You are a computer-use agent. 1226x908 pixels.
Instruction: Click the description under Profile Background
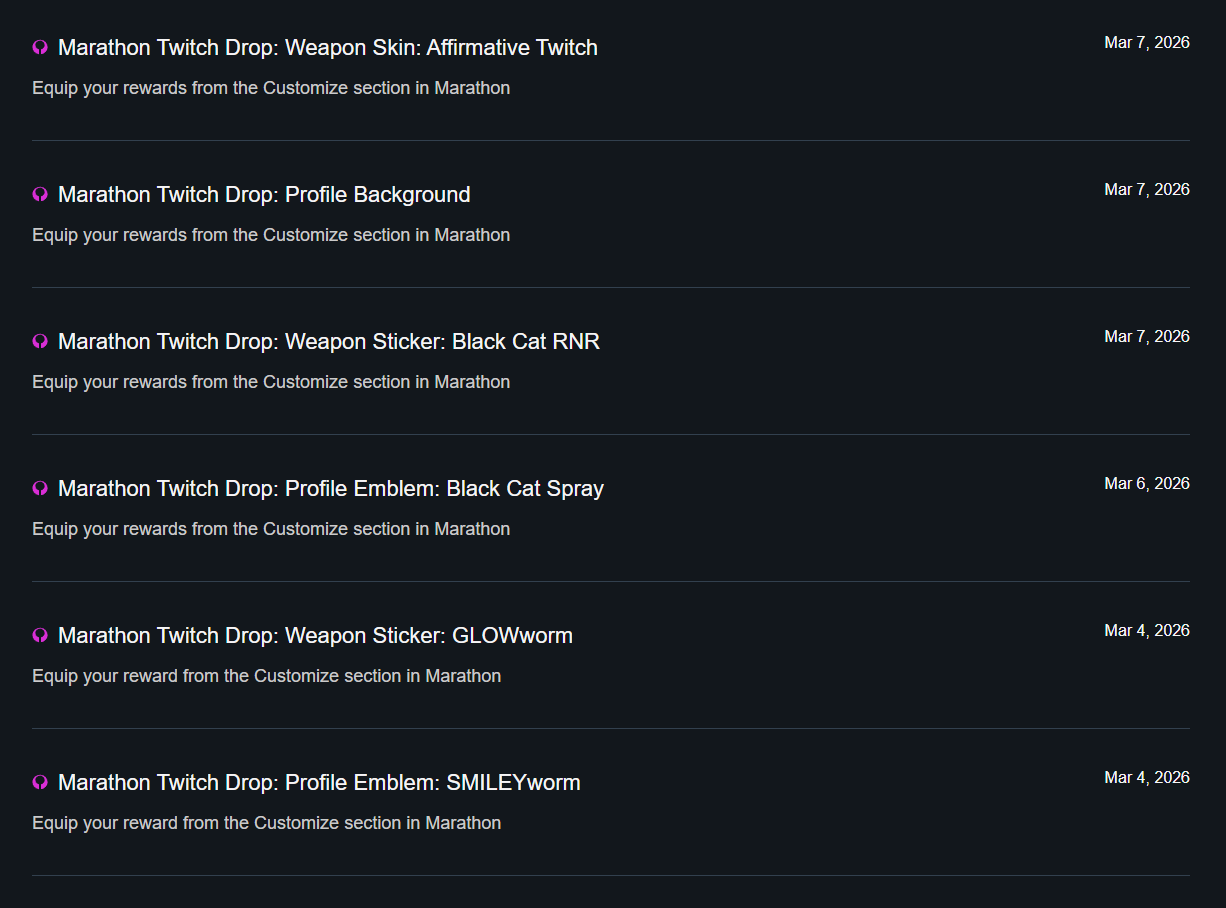(x=271, y=235)
